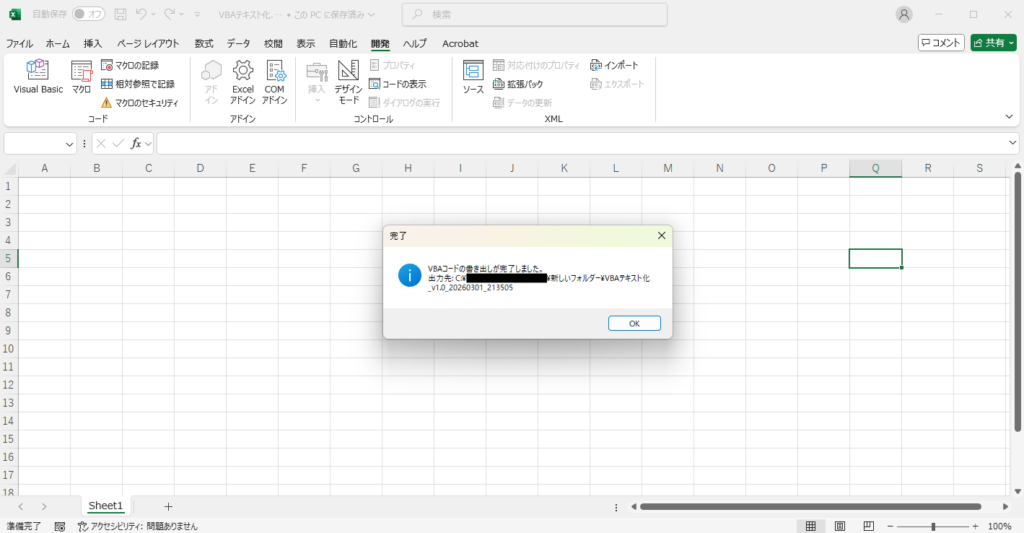Collapse the ribbon with chevron arrow
The height and width of the screenshot is (533, 1024).
pos(1009,116)
